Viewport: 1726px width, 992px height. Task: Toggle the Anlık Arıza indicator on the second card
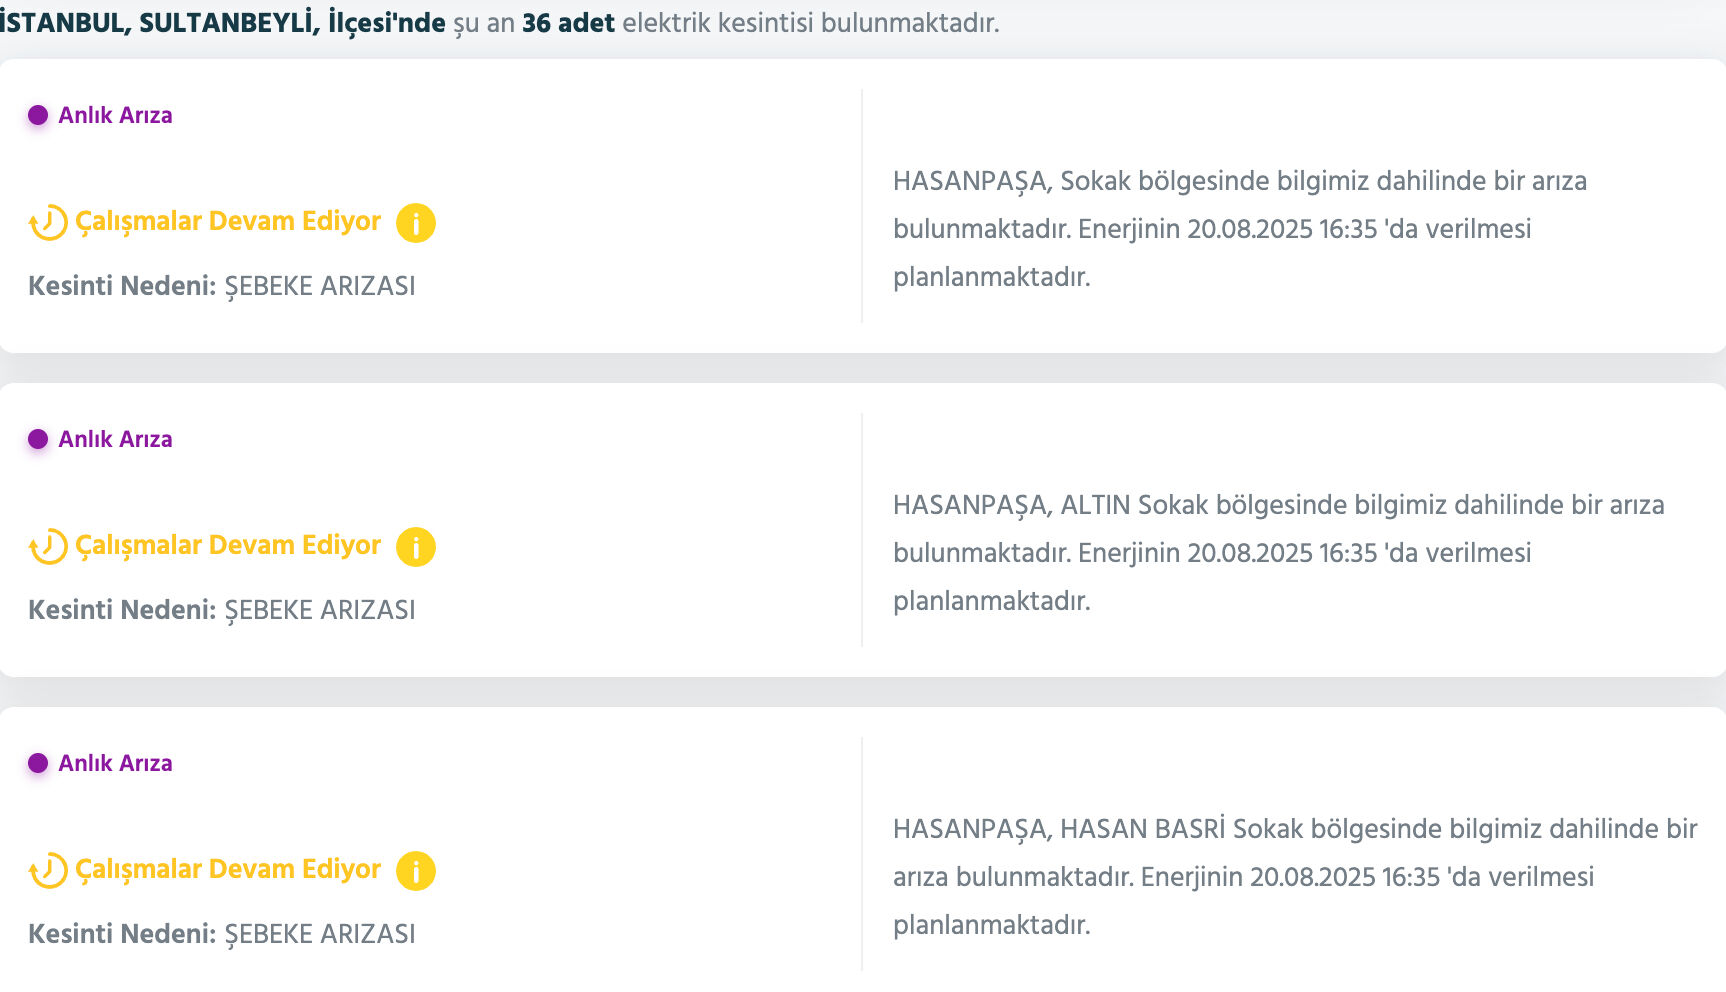coord(37,438)
